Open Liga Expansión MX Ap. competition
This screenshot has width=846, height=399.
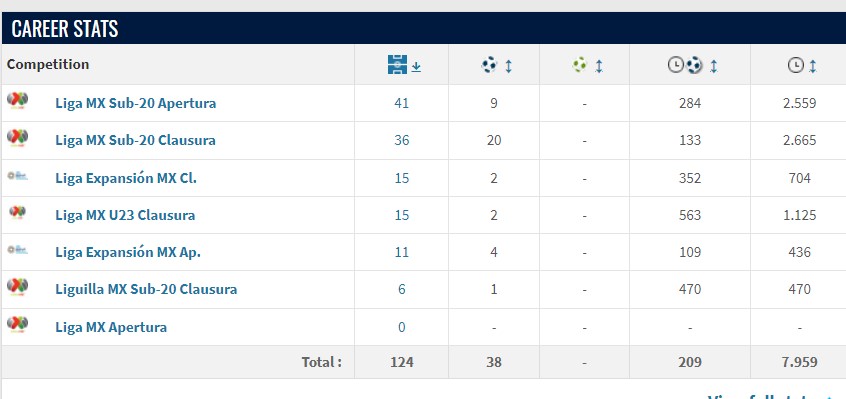128,252
